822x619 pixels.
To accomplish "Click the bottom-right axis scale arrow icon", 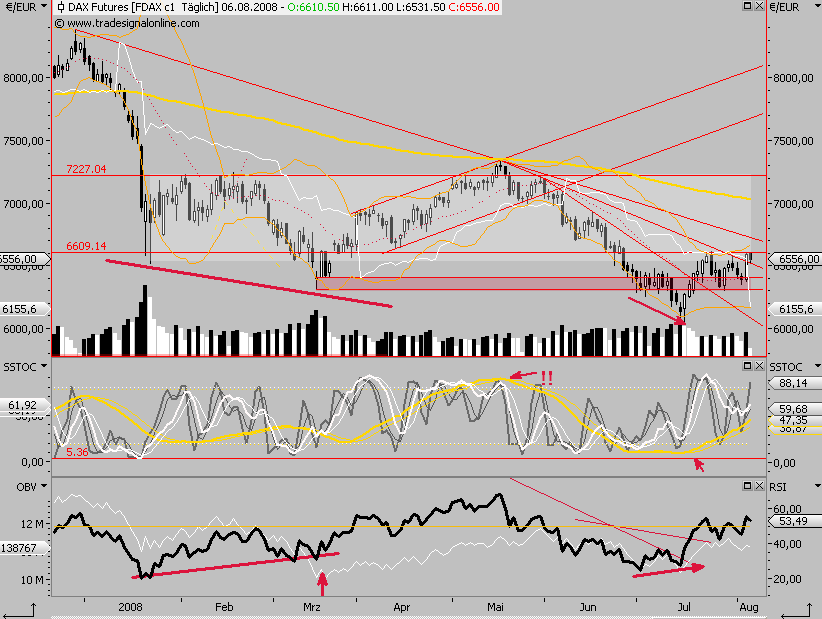I will [x=799, y=611].
